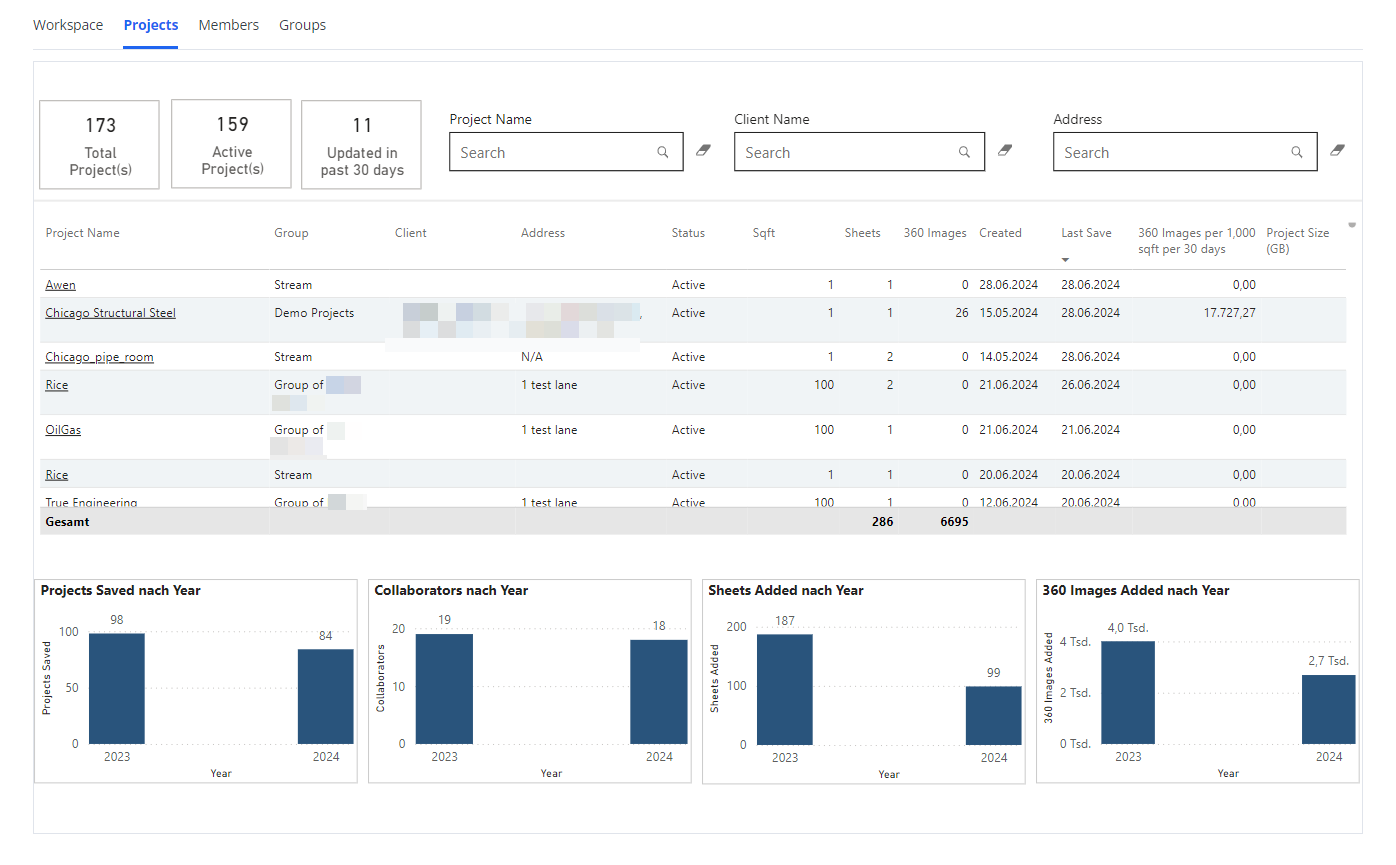Click the Project Name search magnifier icon
1396x865 pixels.
coord(662,153)
